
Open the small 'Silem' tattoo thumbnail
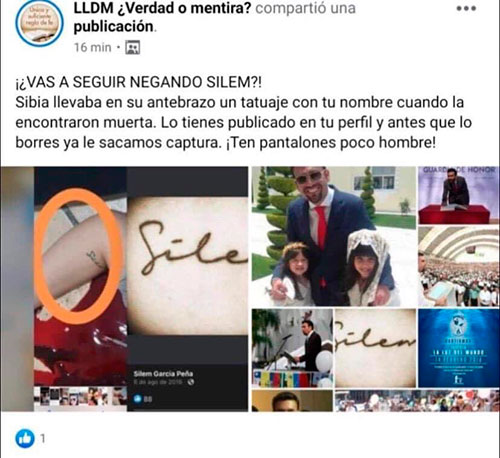[x=376, y=348]
